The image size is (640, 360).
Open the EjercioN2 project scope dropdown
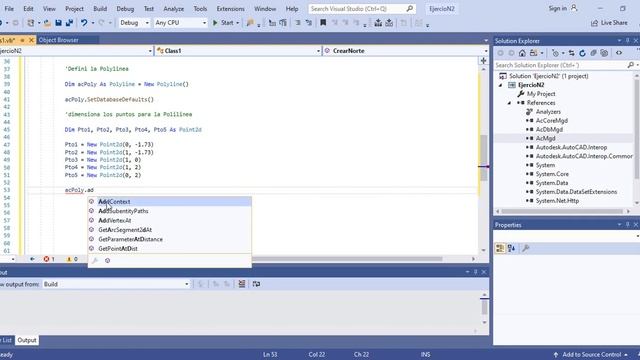[x=76, y=51]
